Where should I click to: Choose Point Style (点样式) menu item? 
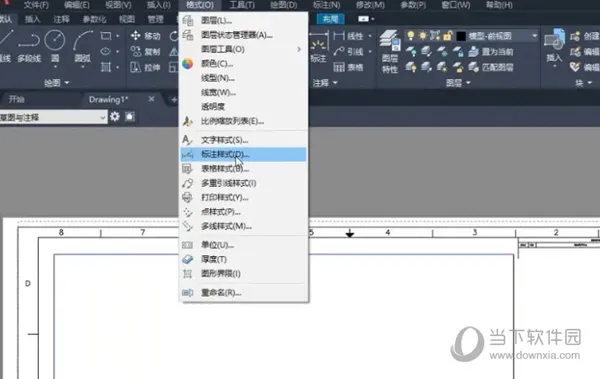point(243,212)
